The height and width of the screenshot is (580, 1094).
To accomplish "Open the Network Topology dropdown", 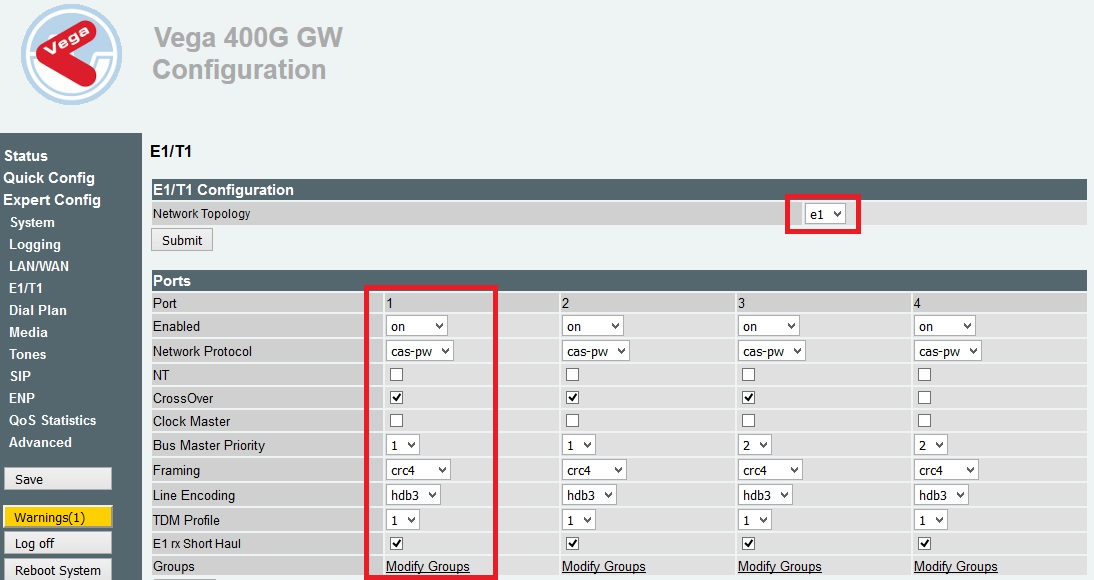I will point(824,214).
